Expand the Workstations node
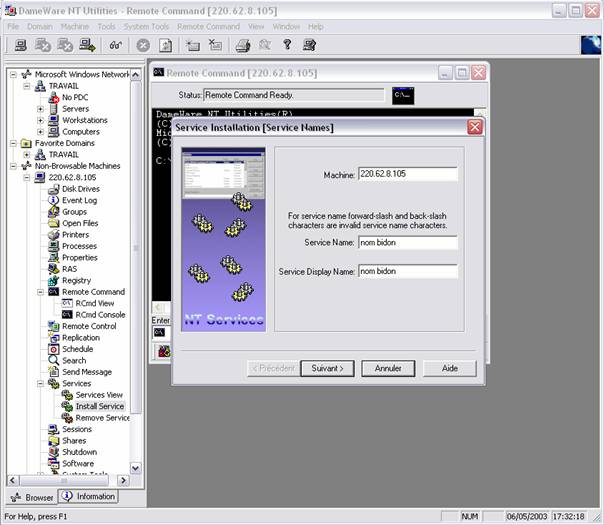The width and height of the screenshot is (604, 525). tap(40, 120)
